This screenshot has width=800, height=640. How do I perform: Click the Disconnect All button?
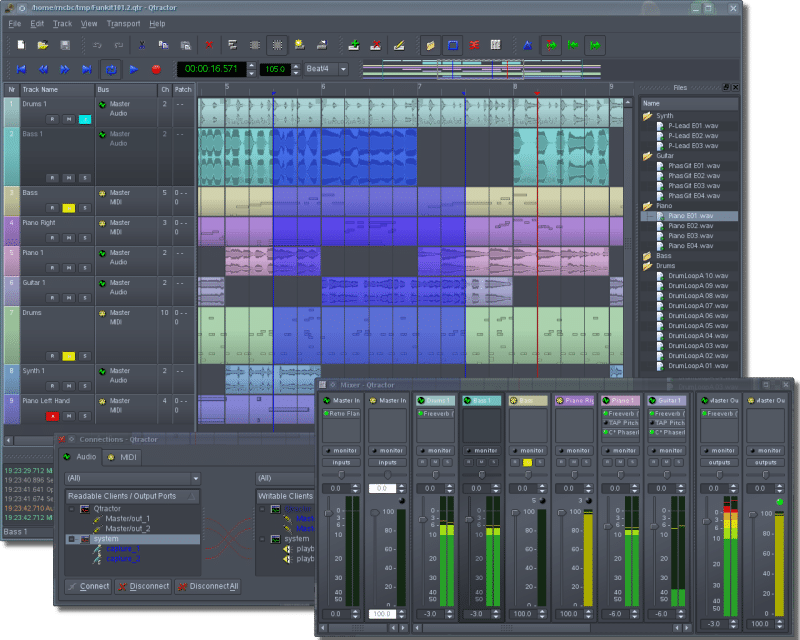(x=208, y=586)
